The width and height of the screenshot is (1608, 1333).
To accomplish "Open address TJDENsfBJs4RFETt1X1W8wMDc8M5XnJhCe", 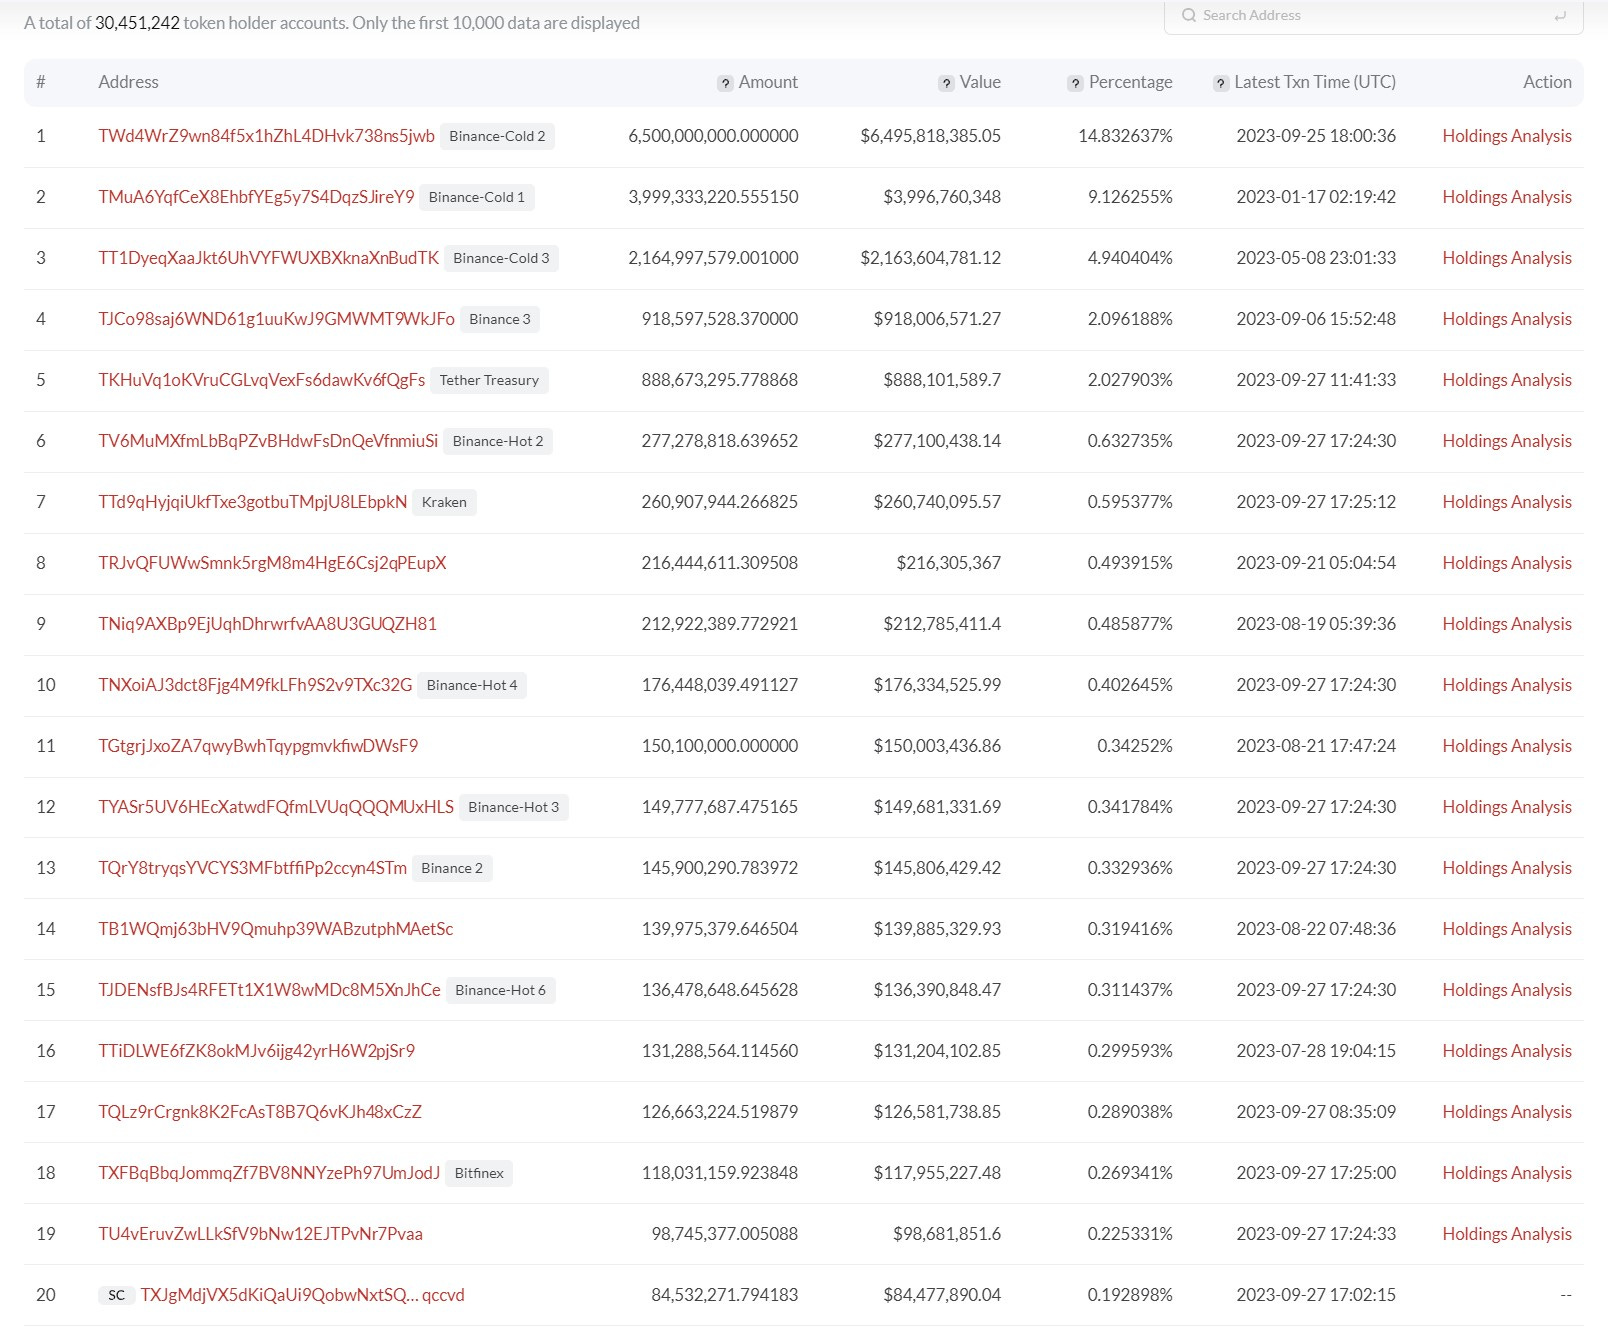I will 269,990.
